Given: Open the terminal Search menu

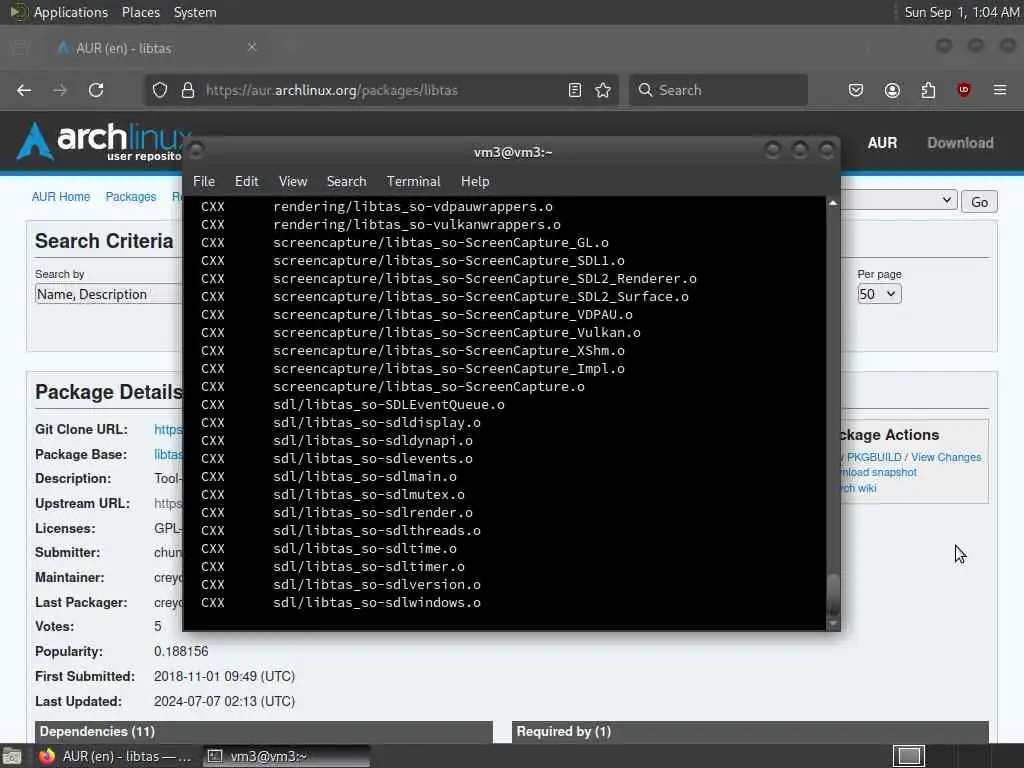Looking at the screenshot, I should [346, 182].
